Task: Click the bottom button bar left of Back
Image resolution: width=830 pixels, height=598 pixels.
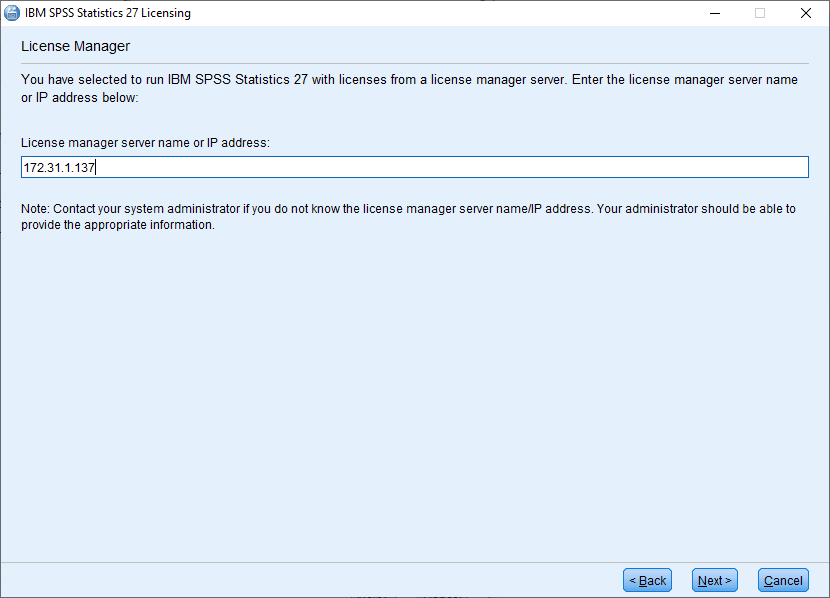Action: coord(312,581)
